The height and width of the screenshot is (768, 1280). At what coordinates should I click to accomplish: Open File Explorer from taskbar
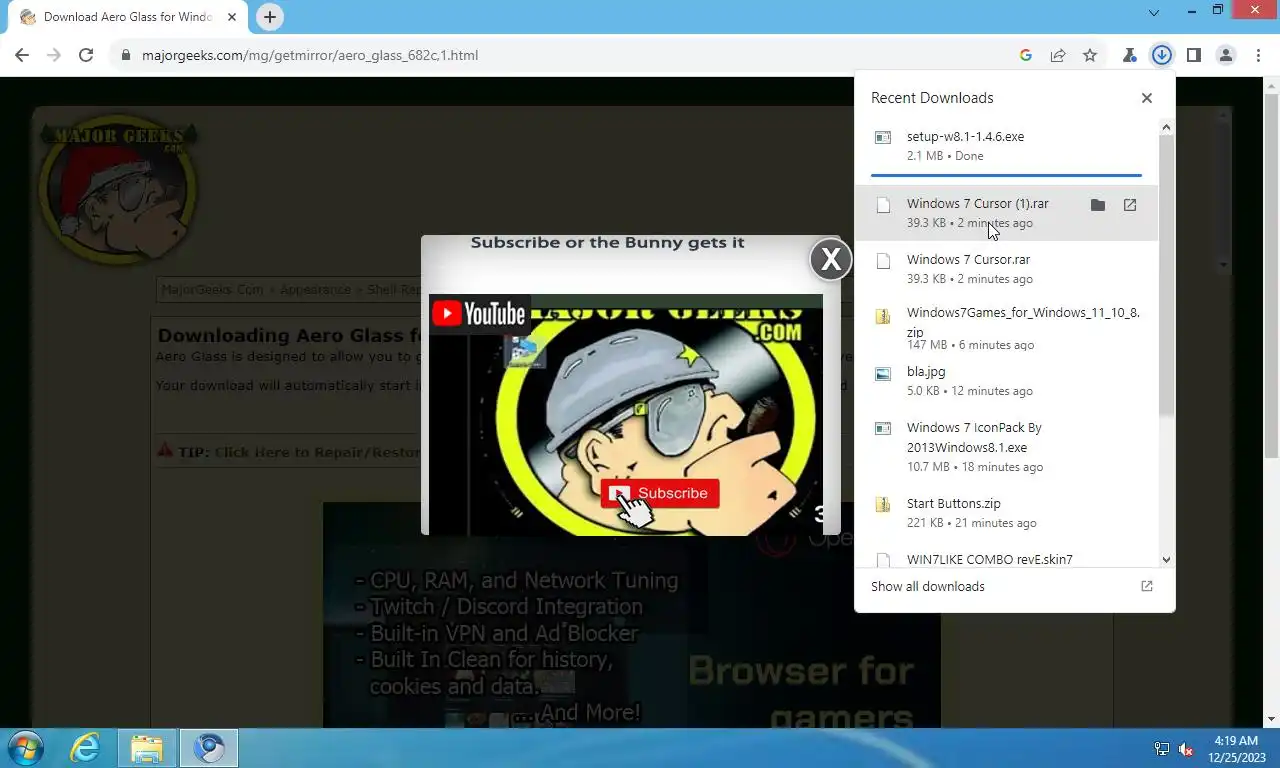(x=146, y=748)
